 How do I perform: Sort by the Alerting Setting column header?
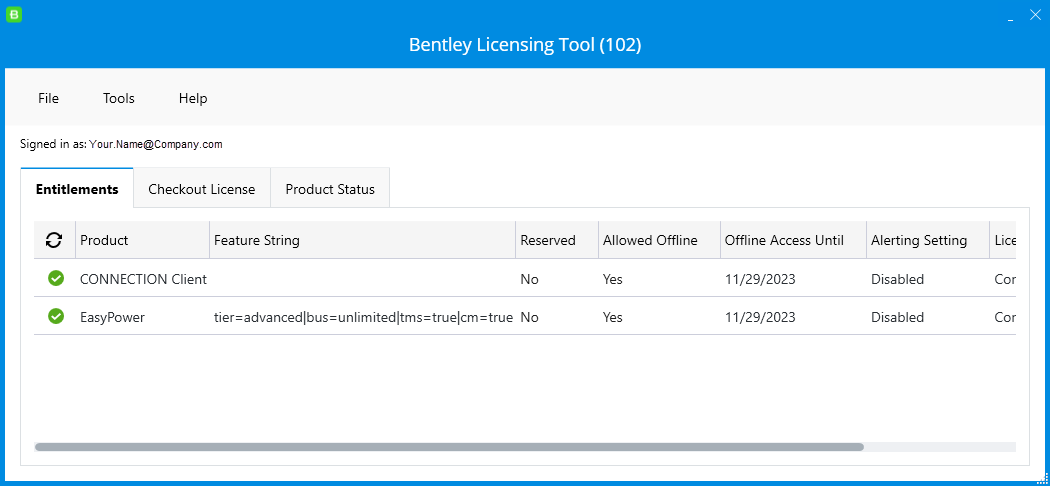pyautogui.click(x=927, y=240)
